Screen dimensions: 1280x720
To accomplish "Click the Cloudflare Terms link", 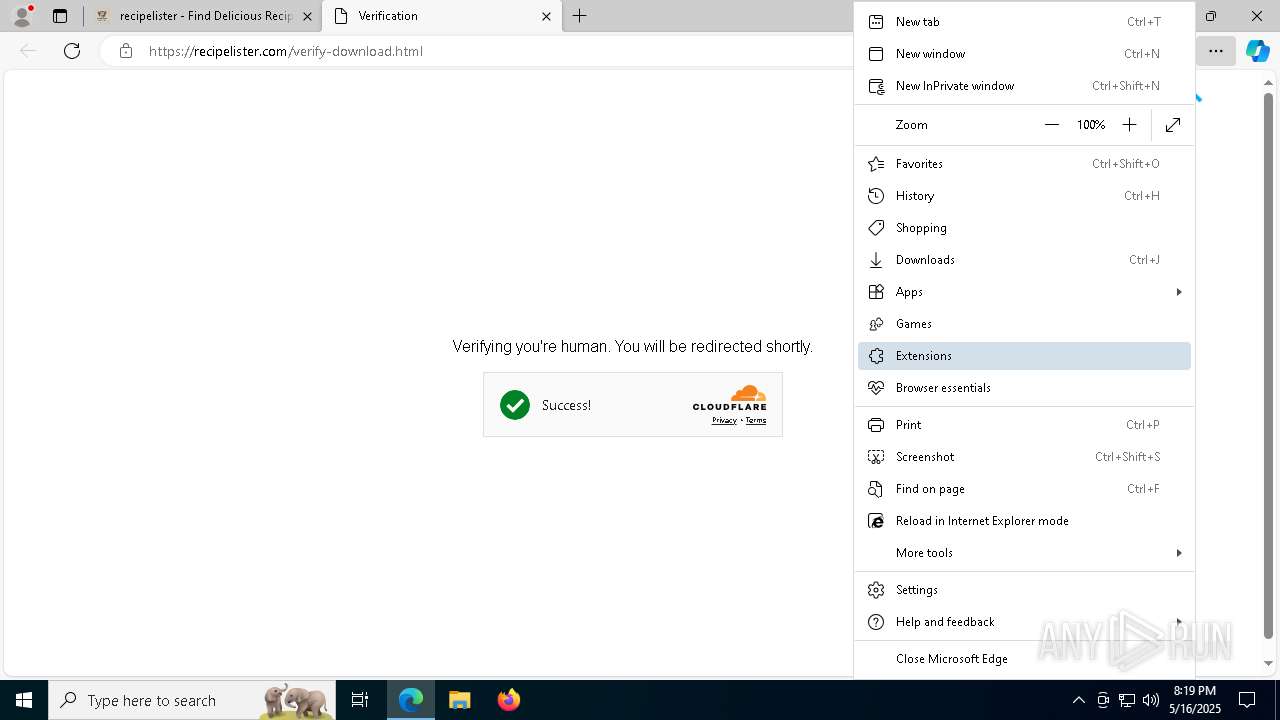I will coord(756,421).
